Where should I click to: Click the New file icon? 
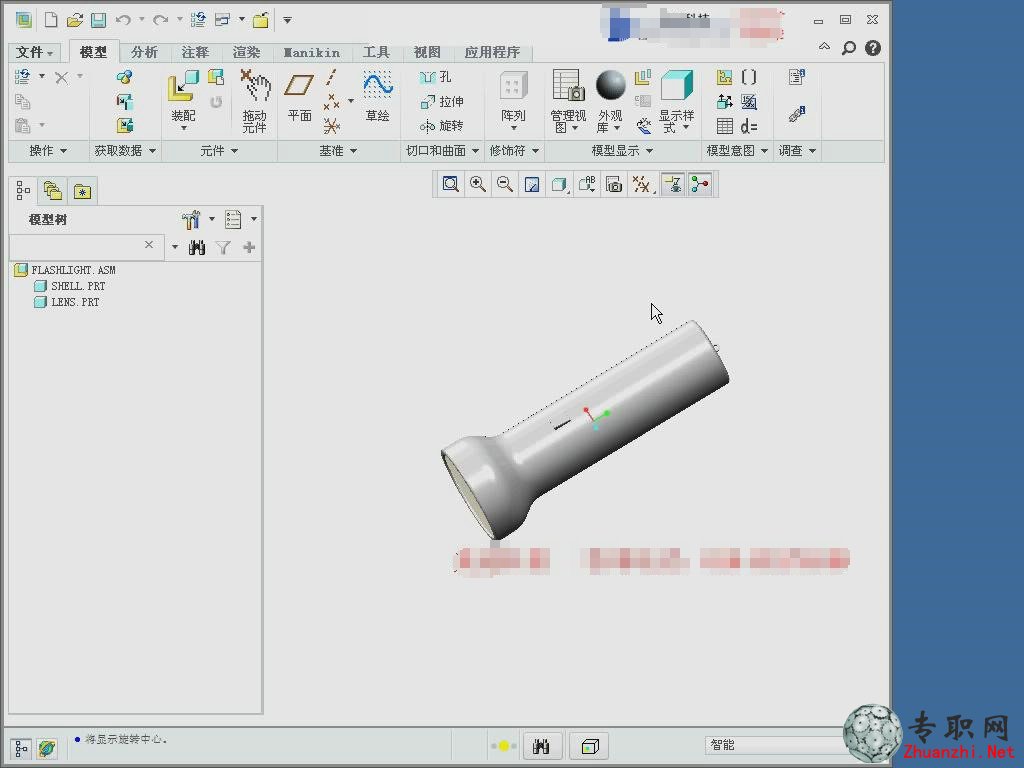50,20
